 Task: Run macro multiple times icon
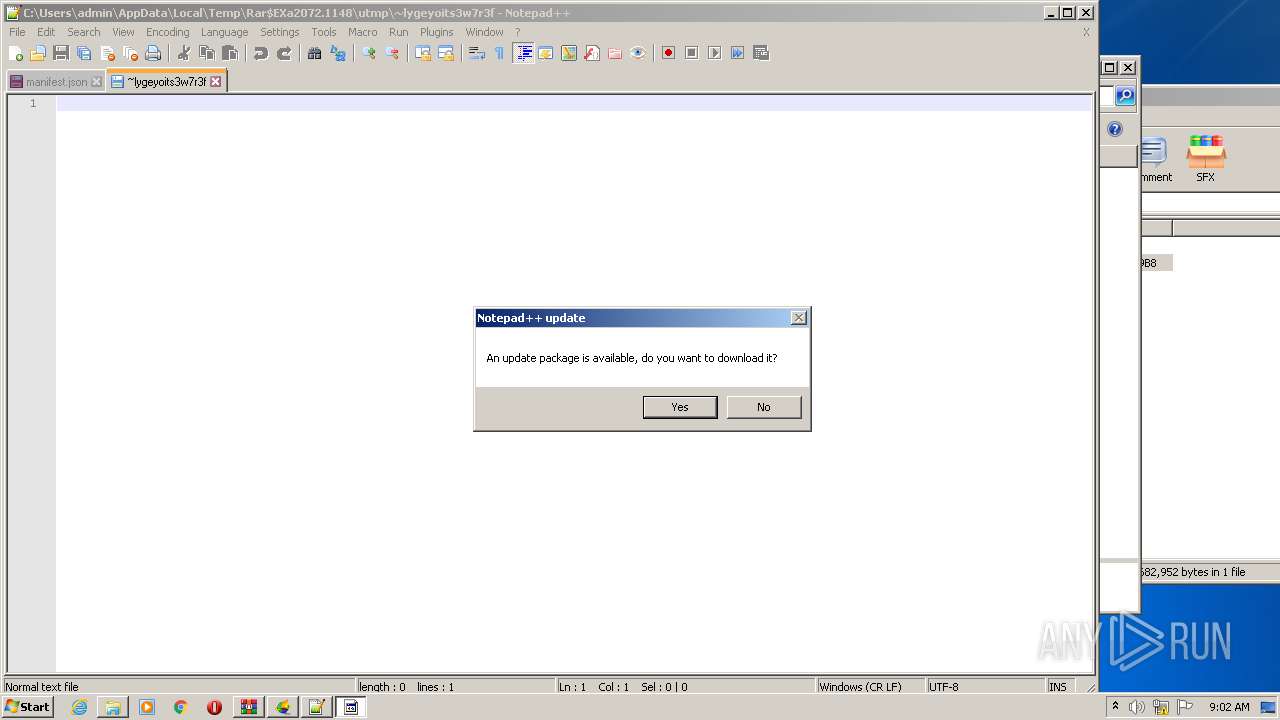point(738,53)
